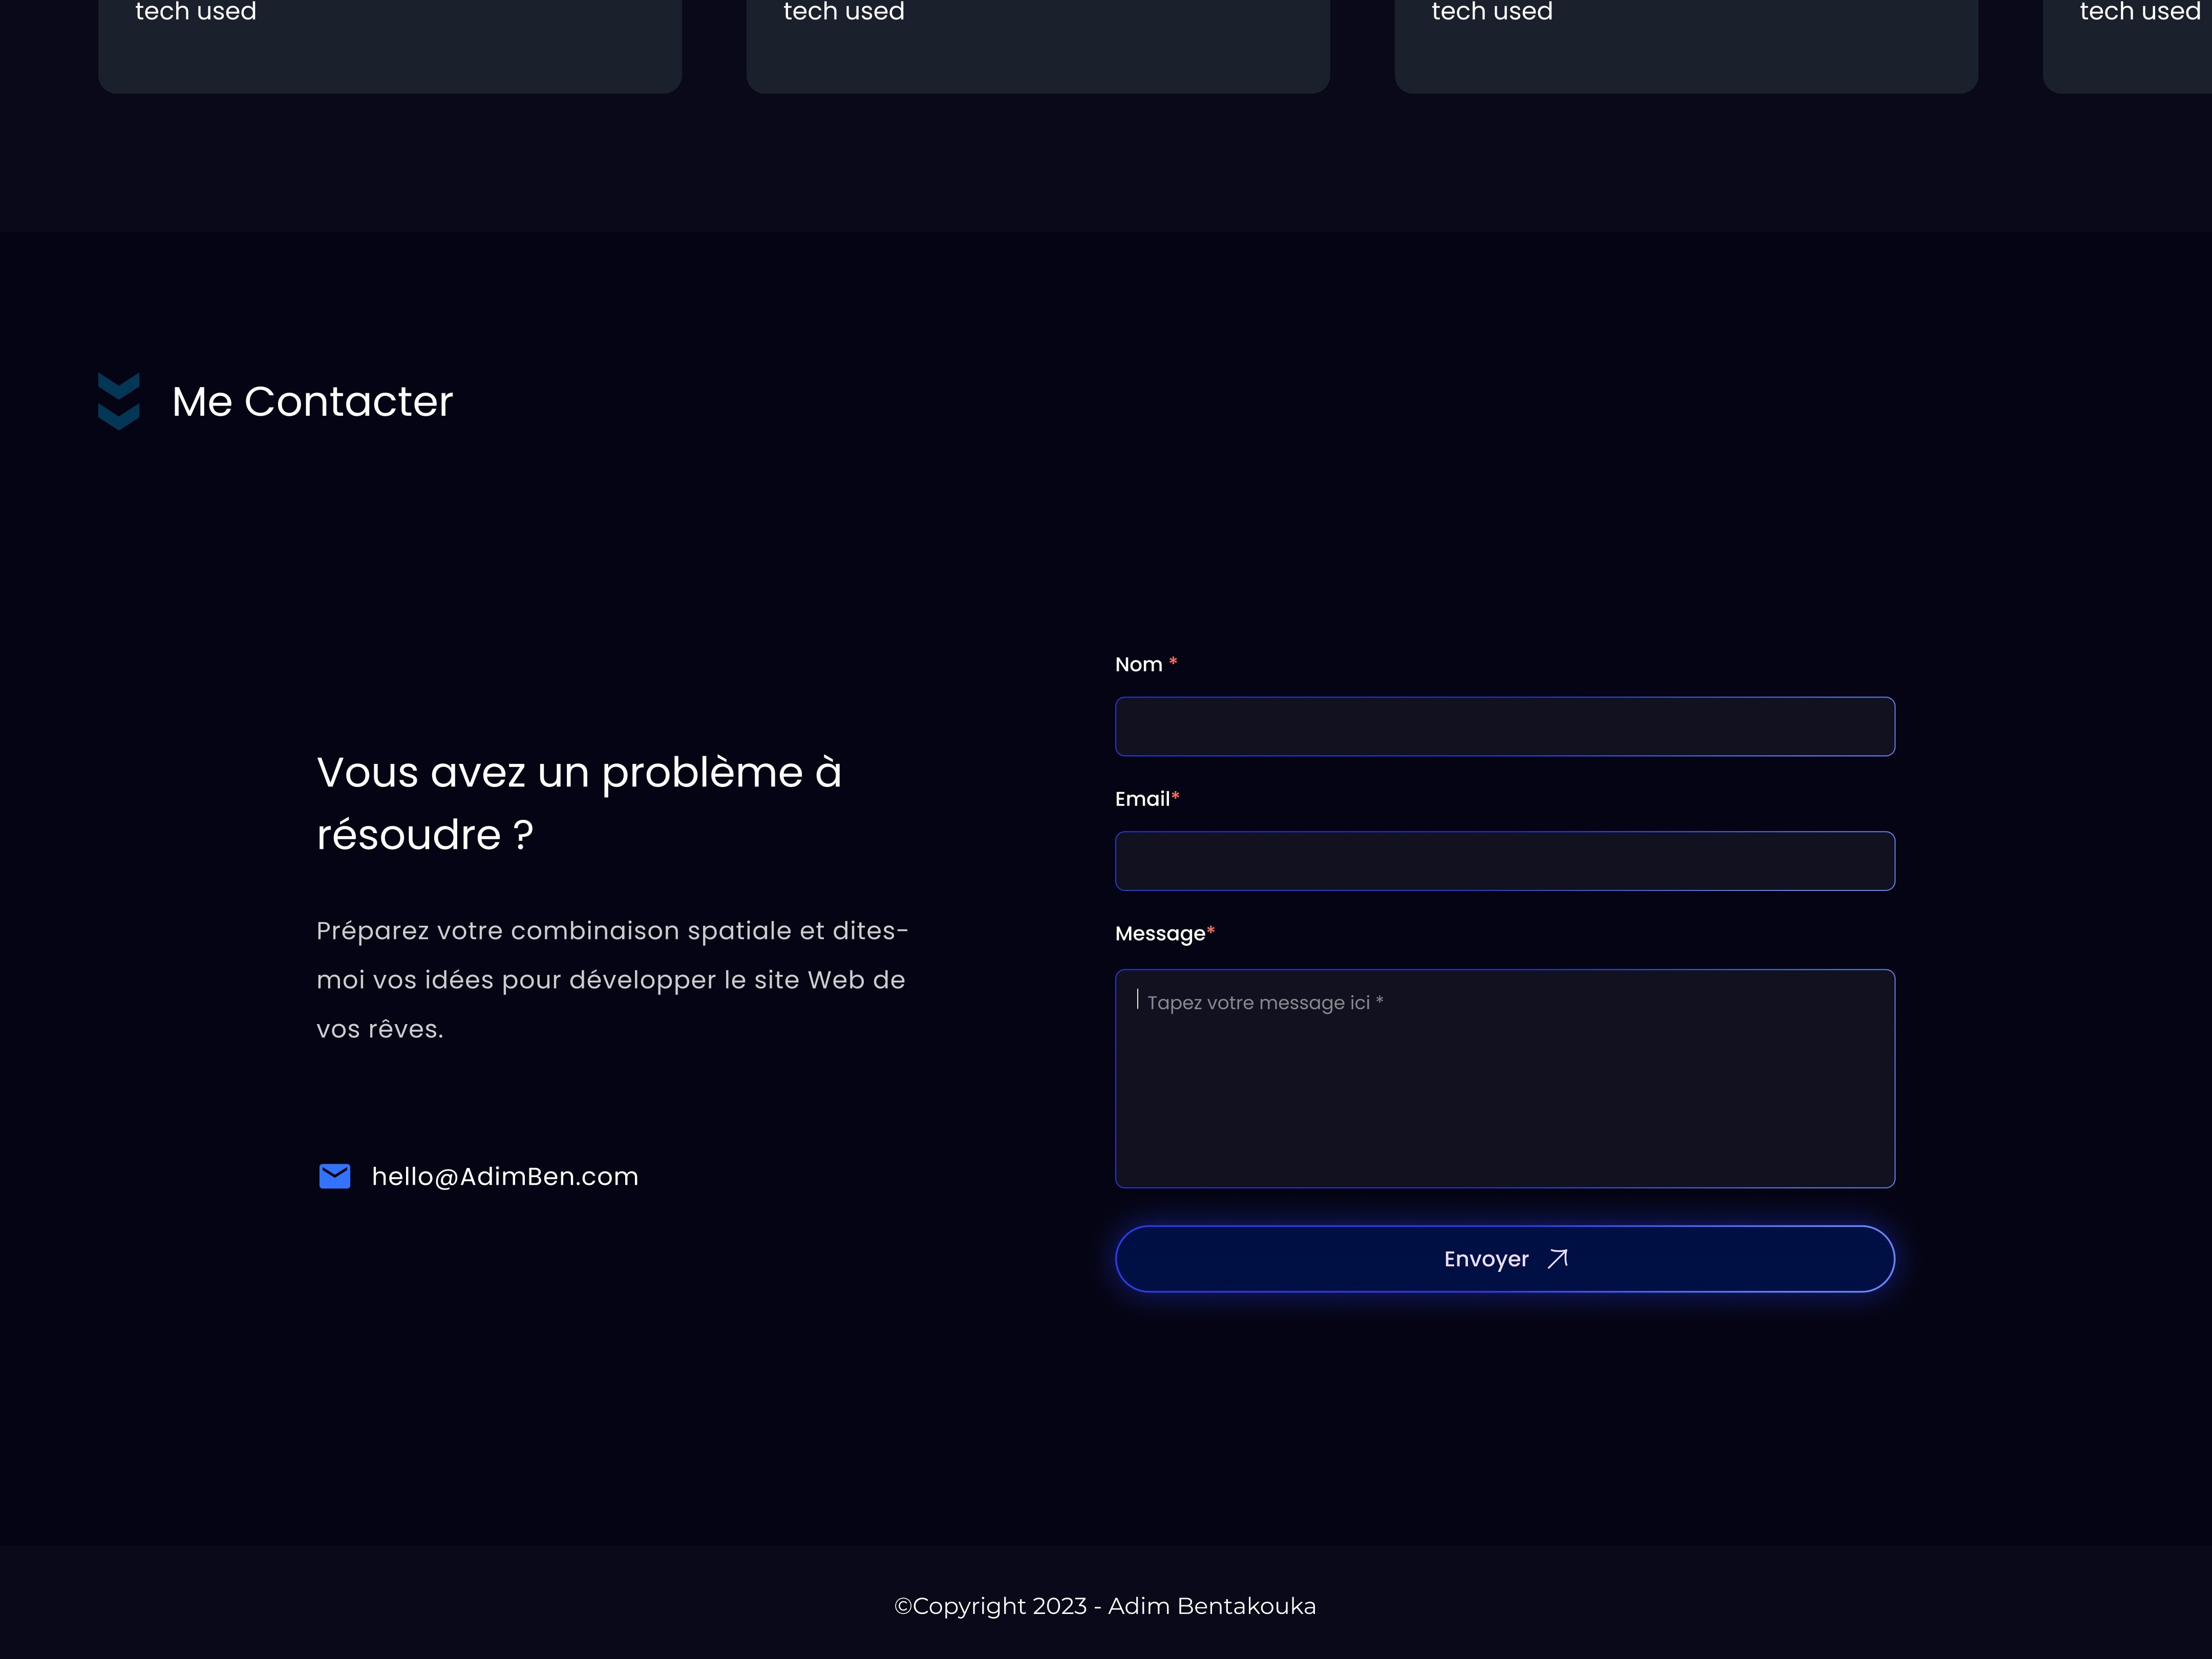Click the Copyright 2023 footer text
Screen dimensions: 2212x1659
[1105, 1606]
